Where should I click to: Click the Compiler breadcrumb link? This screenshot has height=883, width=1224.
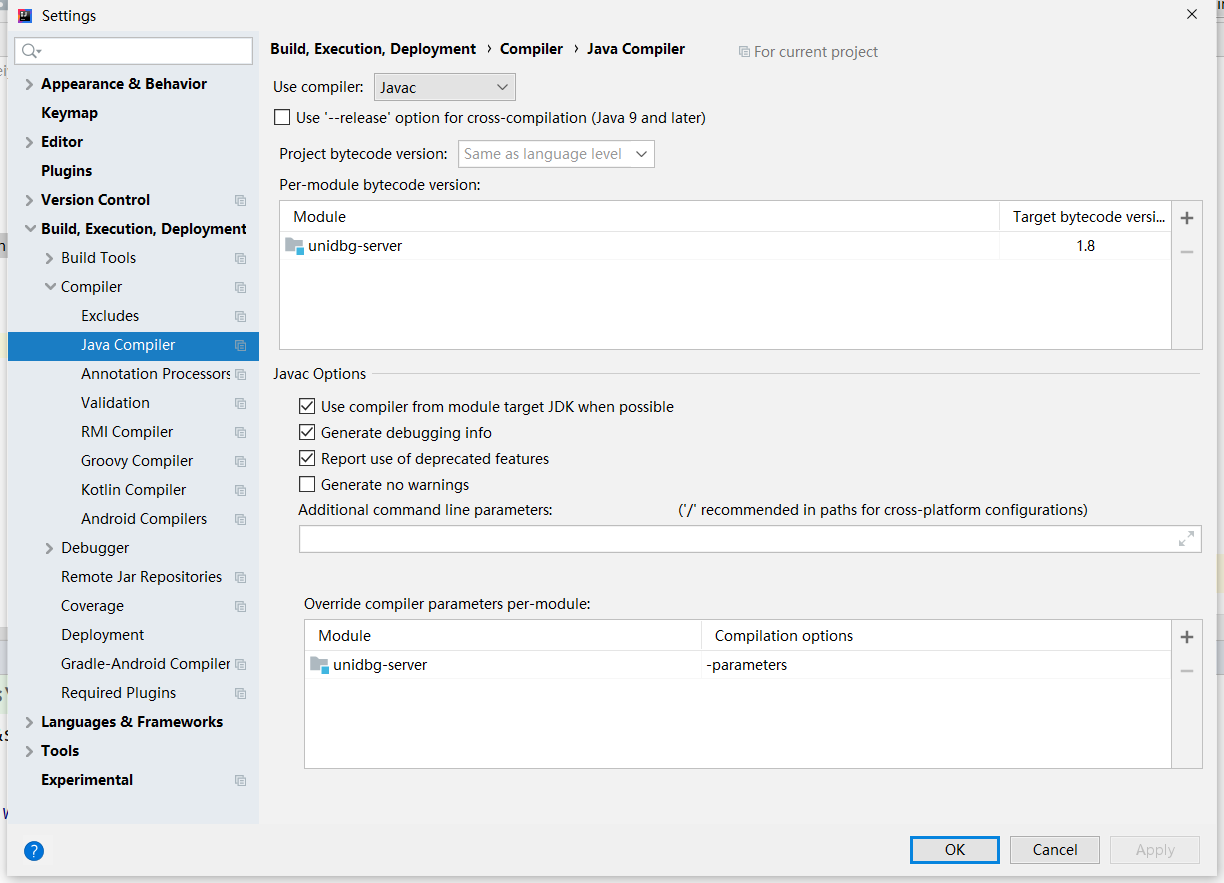[x=531, y=49]
